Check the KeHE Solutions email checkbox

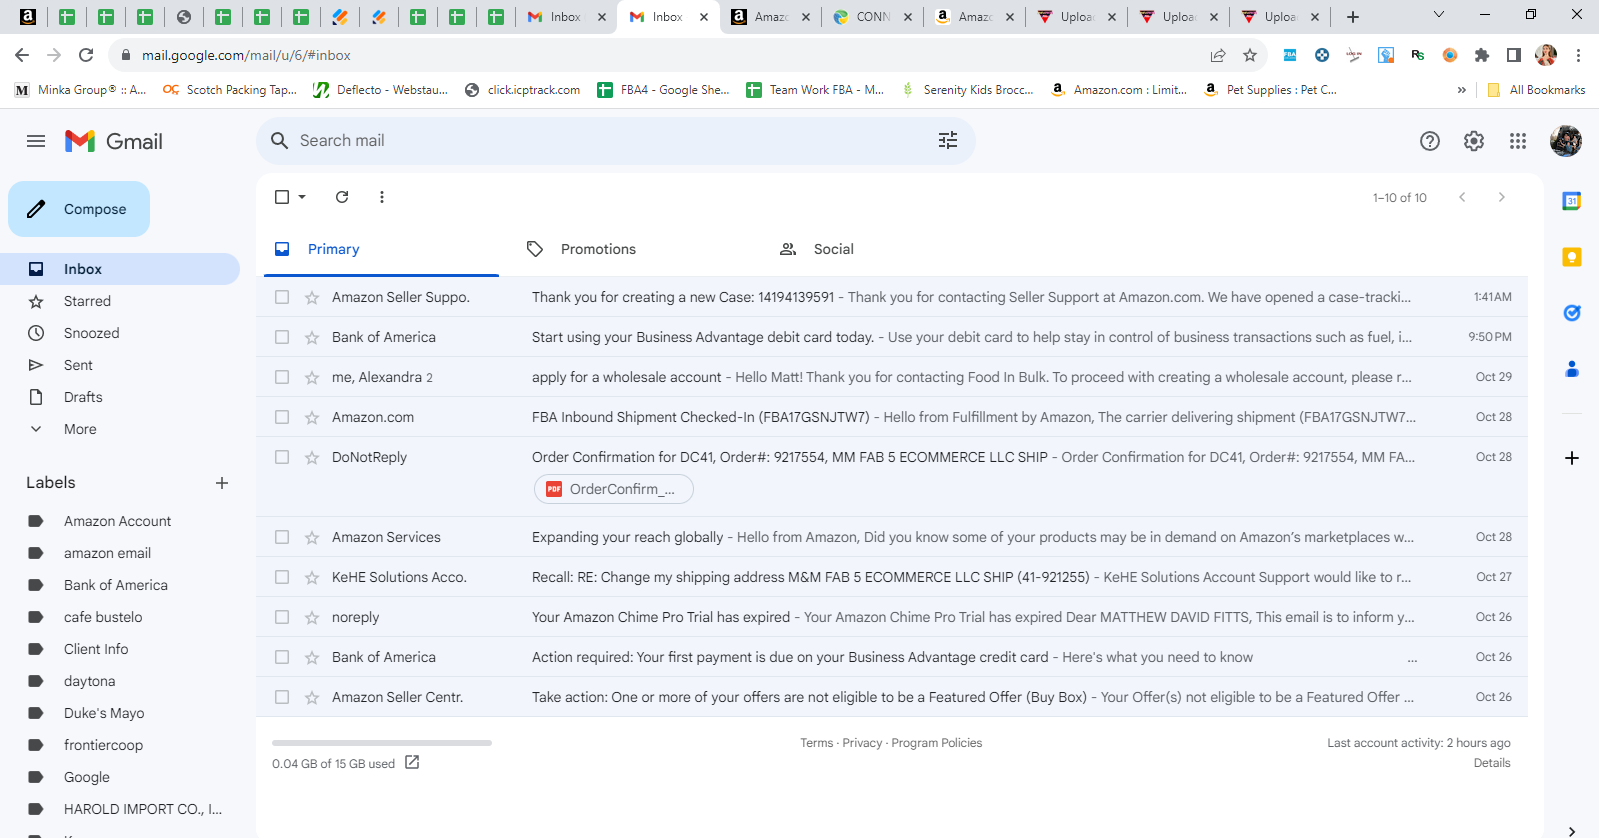282,577
